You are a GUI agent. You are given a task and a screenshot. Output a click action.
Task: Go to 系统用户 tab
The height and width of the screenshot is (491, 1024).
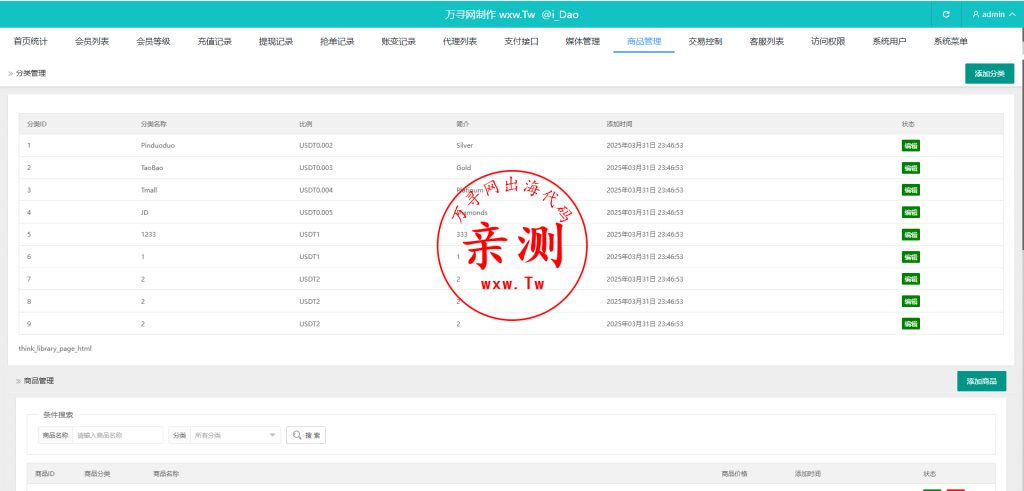click(x=889, y=41)
